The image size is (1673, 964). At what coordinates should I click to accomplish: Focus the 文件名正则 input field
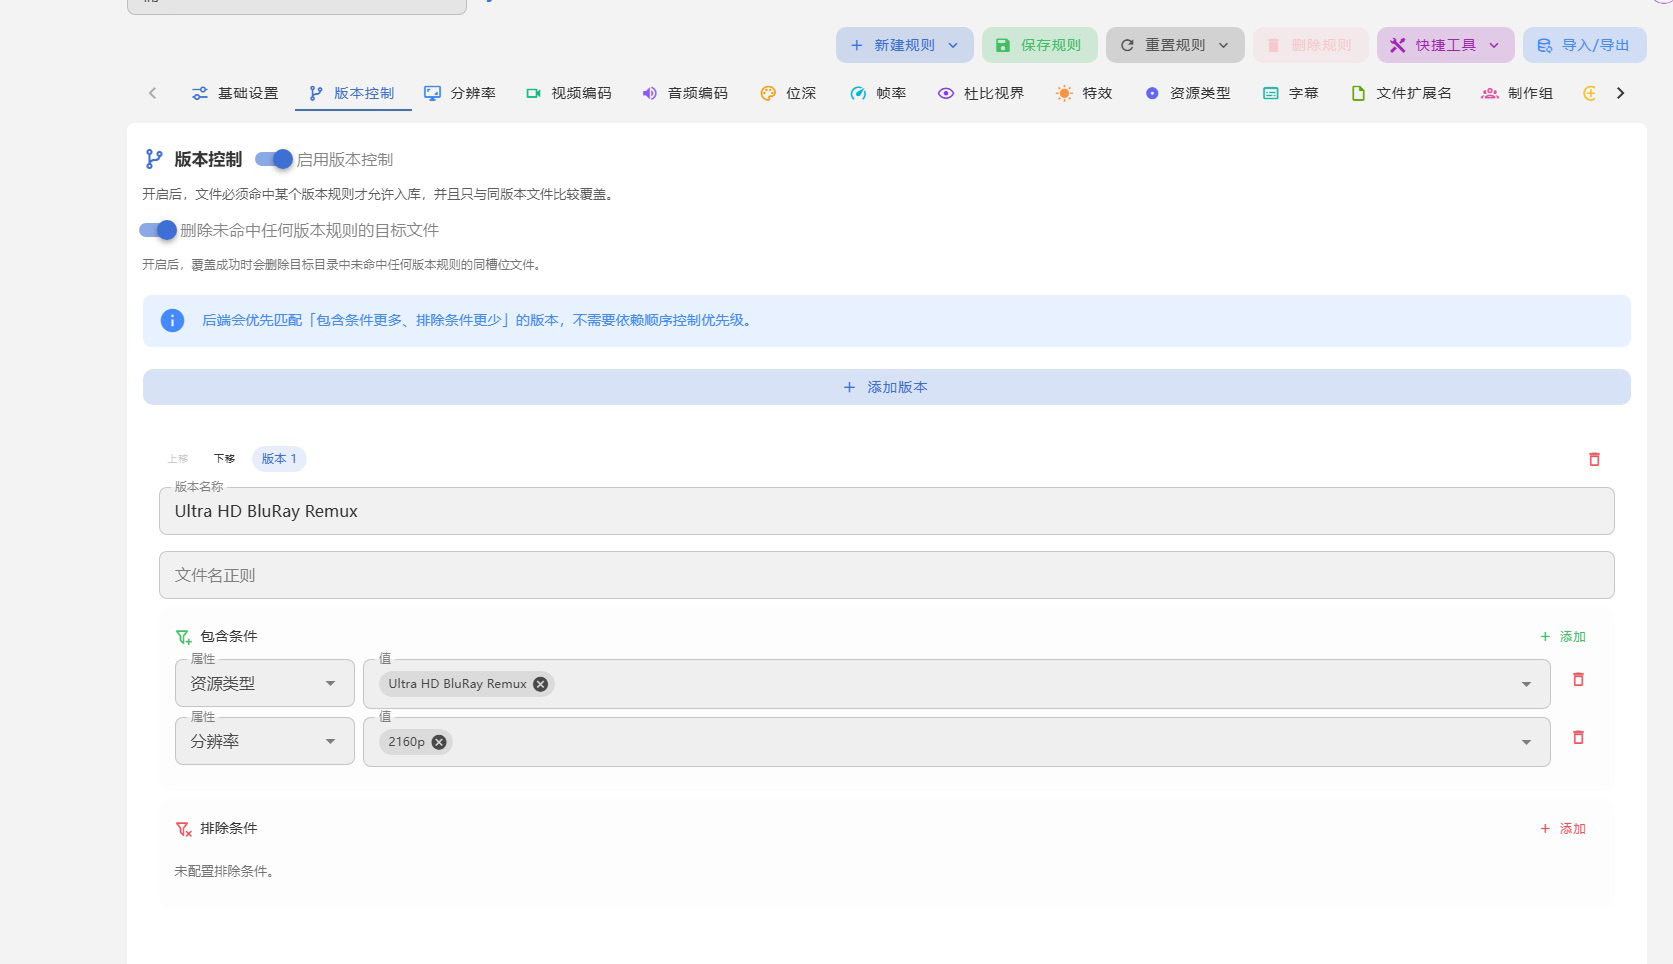886,575
